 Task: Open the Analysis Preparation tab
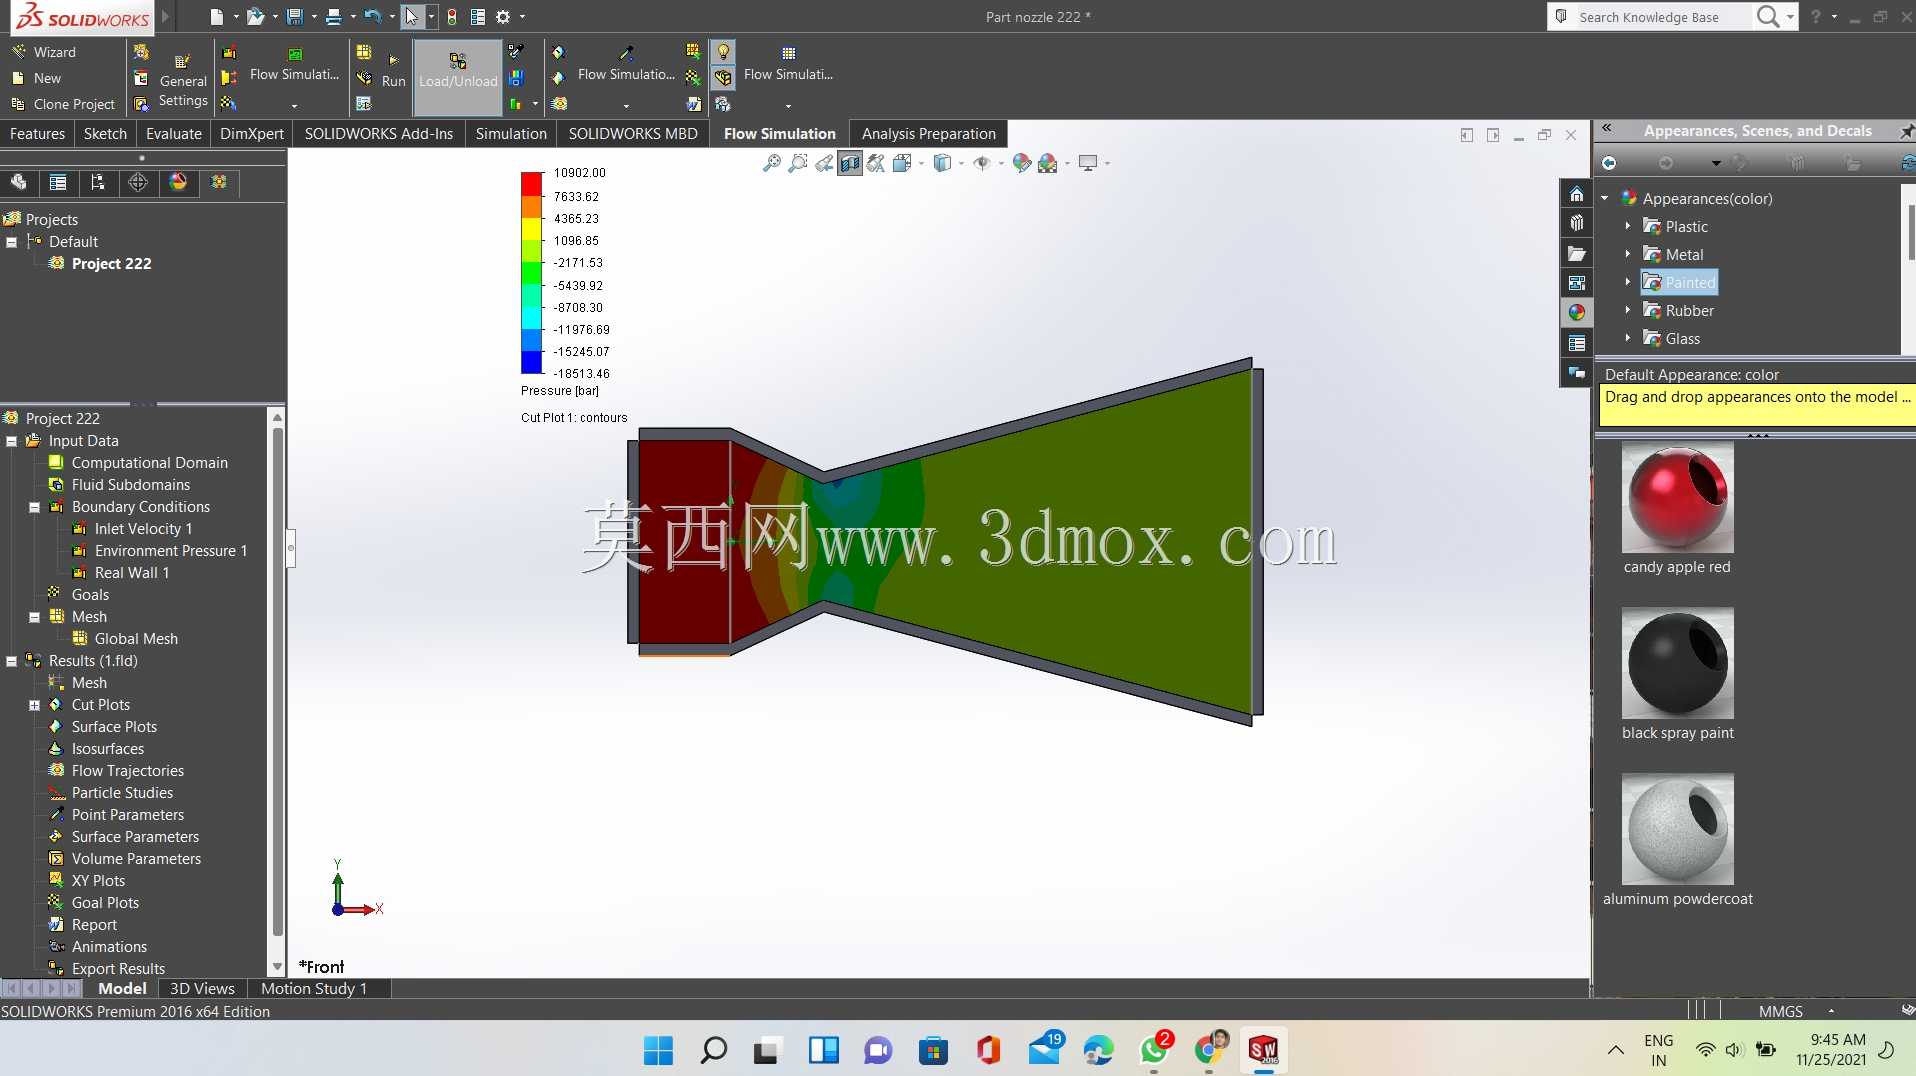coord(928,134)
